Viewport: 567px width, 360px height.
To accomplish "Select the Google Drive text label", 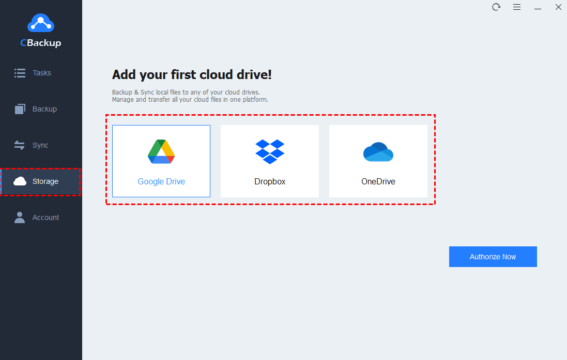I will (x=161, y=181).
